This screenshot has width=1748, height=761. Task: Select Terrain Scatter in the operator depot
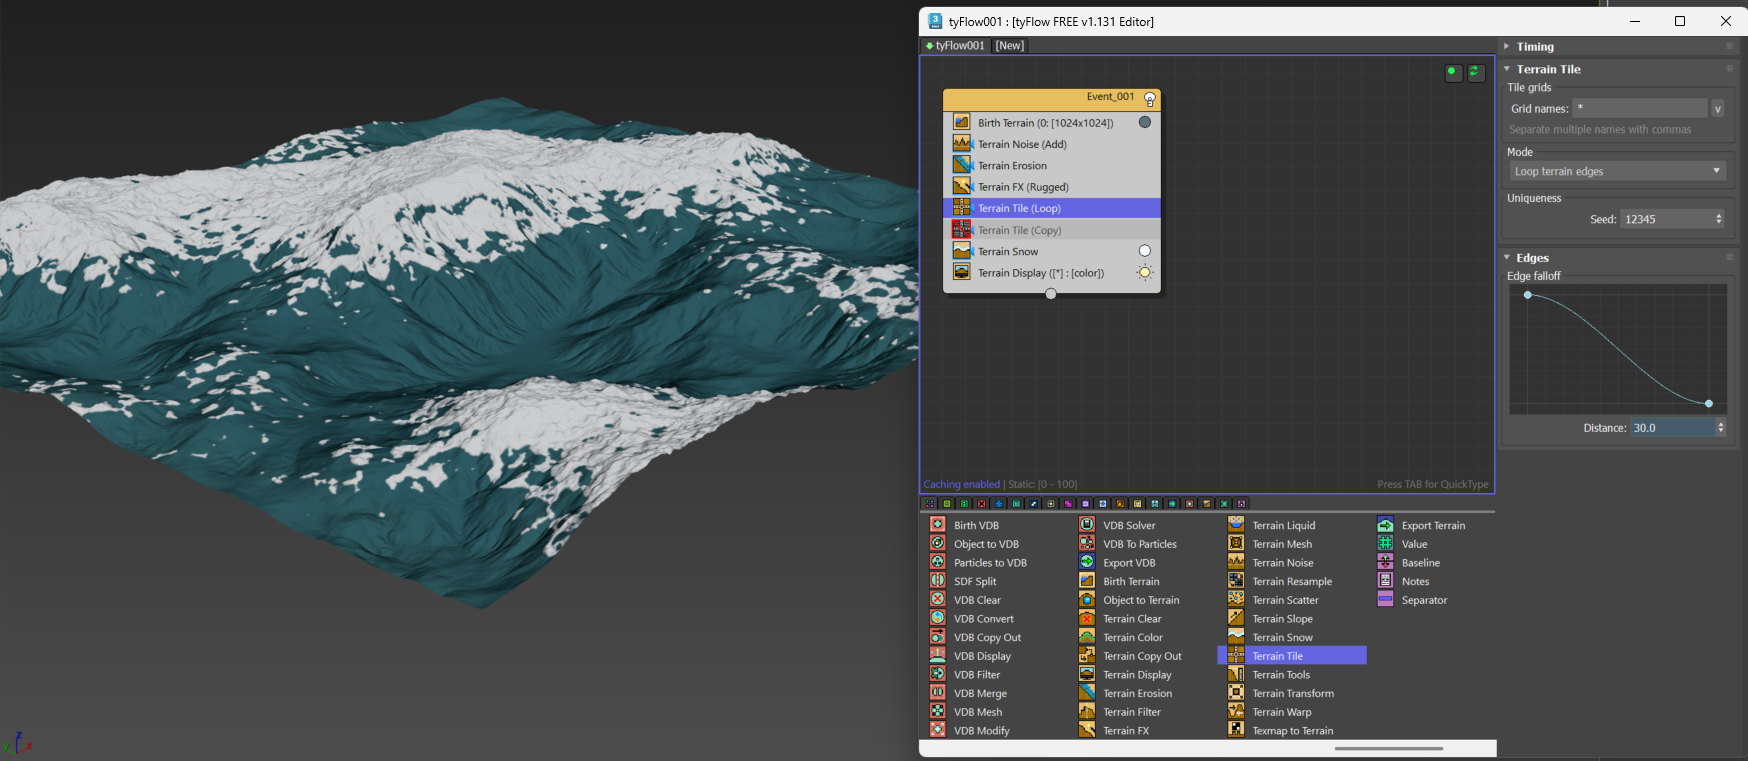[x=1285, y=600]
